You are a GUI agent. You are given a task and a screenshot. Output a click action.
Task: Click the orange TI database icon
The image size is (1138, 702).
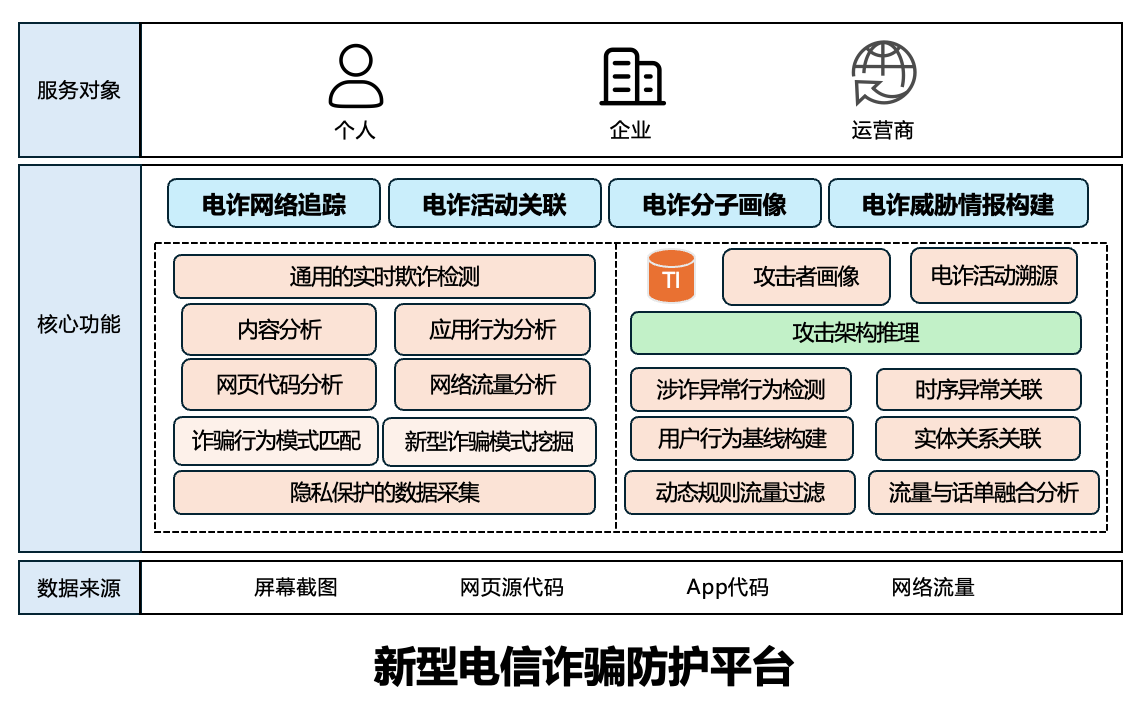pyautogui.click(x=671, y=276)
